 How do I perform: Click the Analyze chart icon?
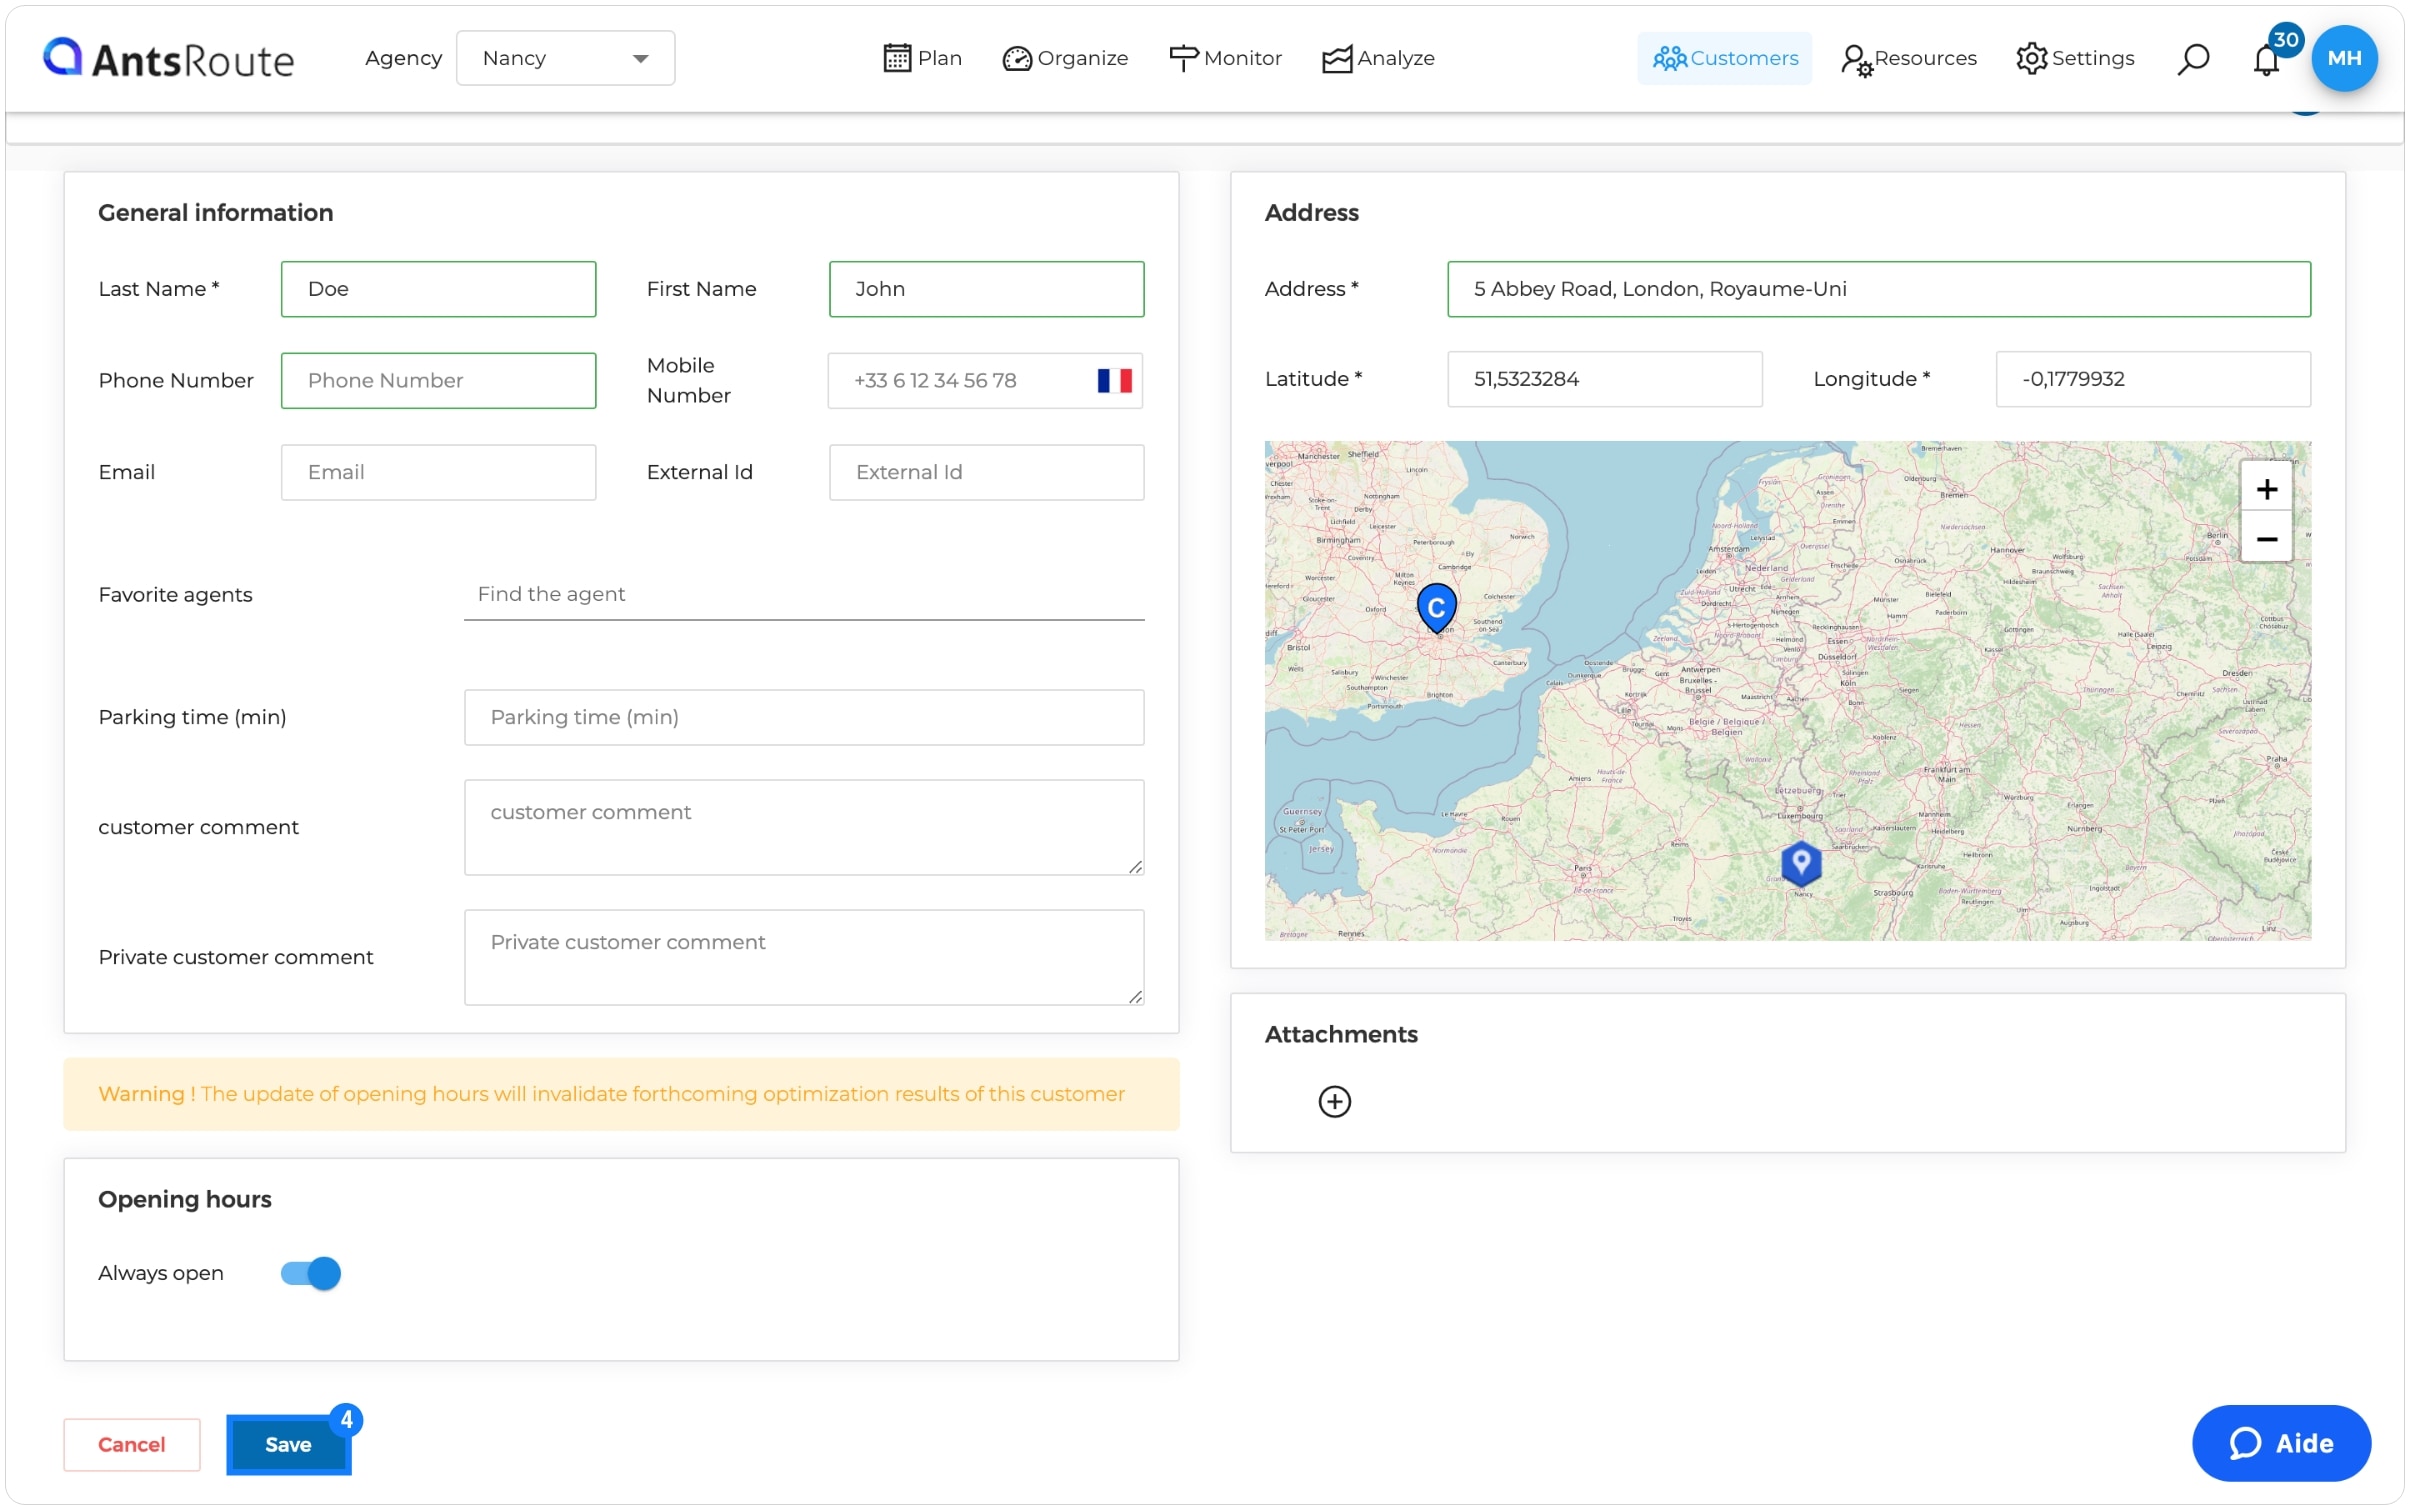click(1336, 59)
